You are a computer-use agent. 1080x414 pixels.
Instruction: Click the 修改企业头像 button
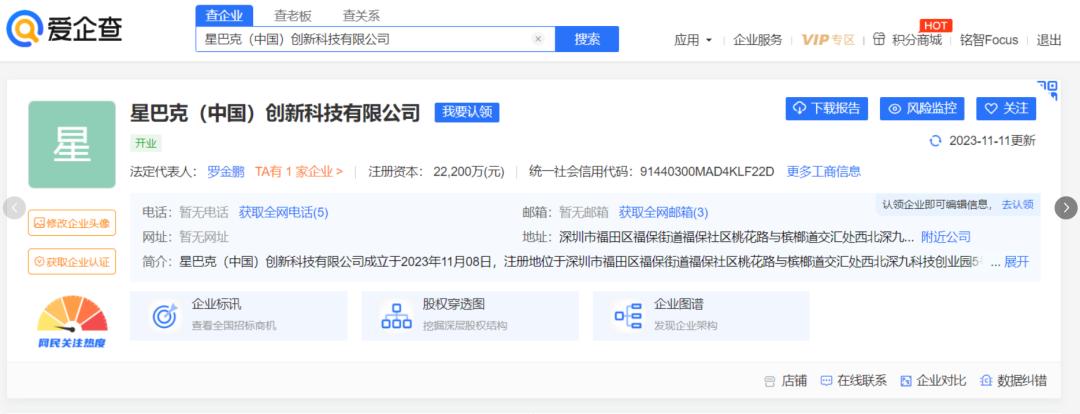(72, 222)
